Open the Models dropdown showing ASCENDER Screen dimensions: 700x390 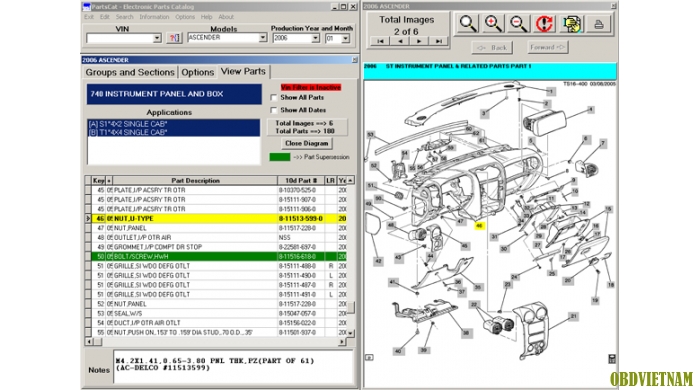coord(262,38)
